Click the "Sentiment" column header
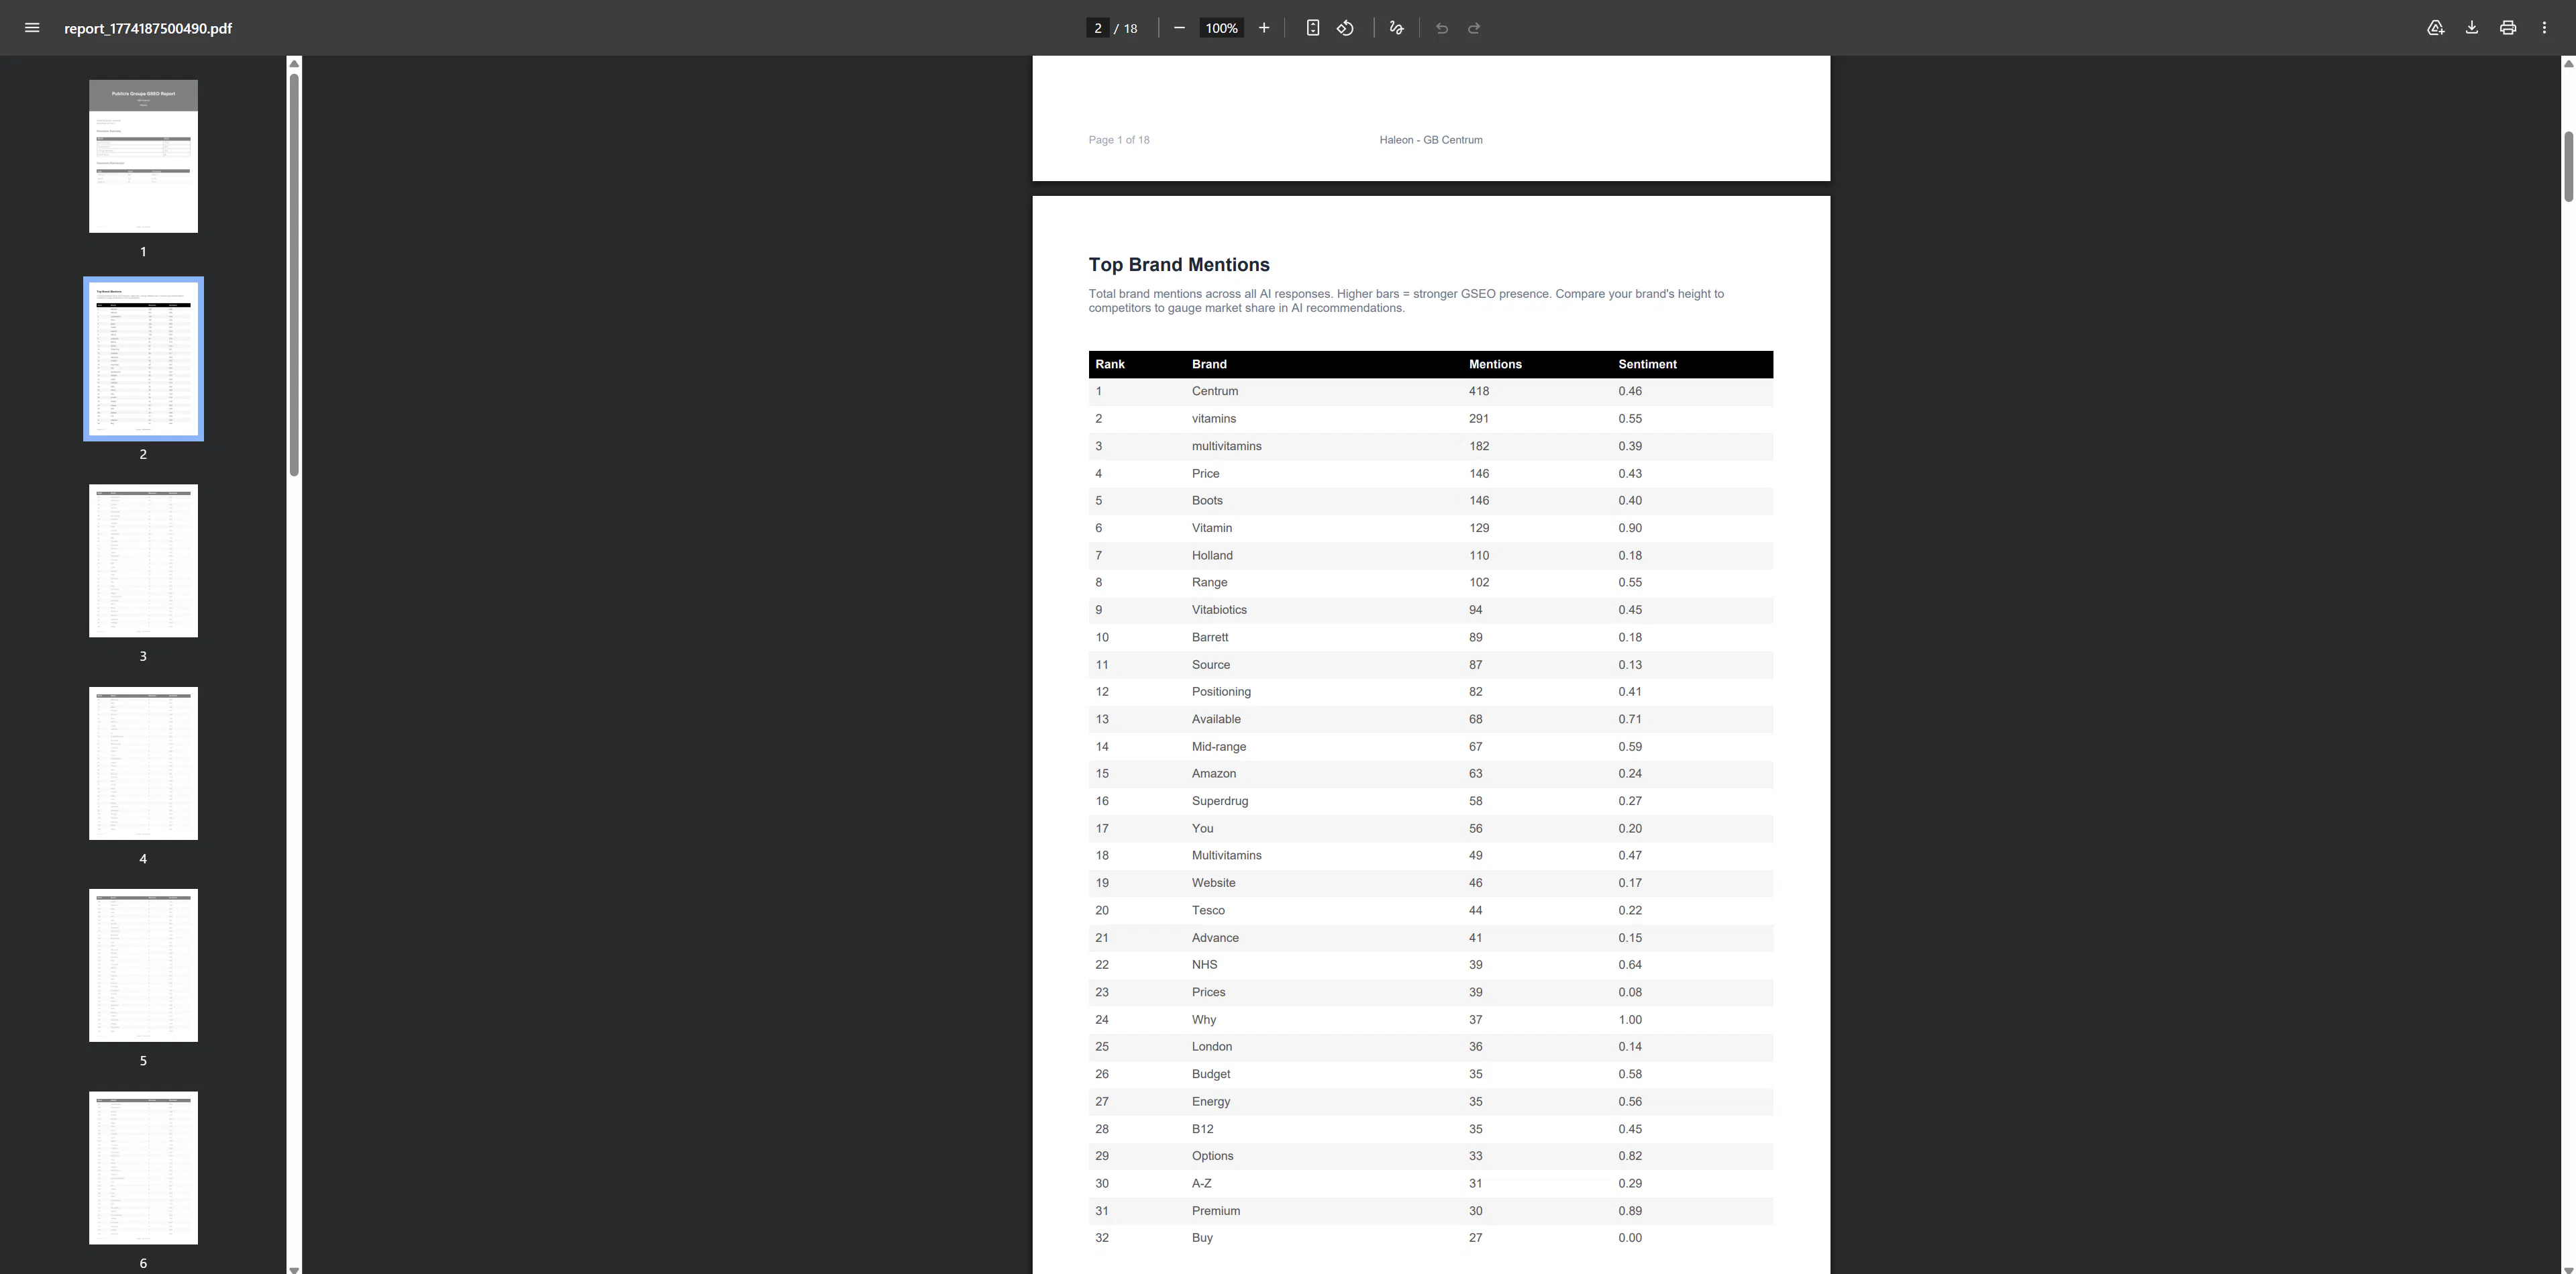The height and width of the screenshot is (1274, 2576). [x=1648, y=365]
